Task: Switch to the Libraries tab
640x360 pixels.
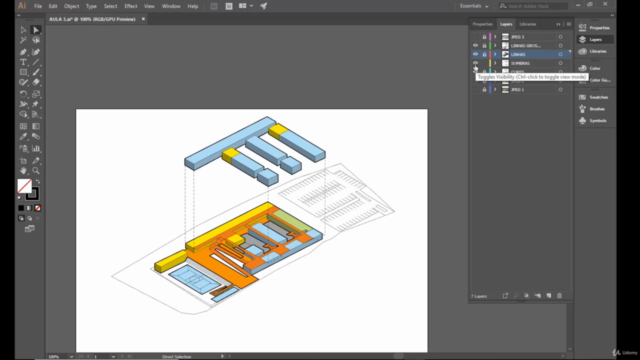Action: [528, 24]
